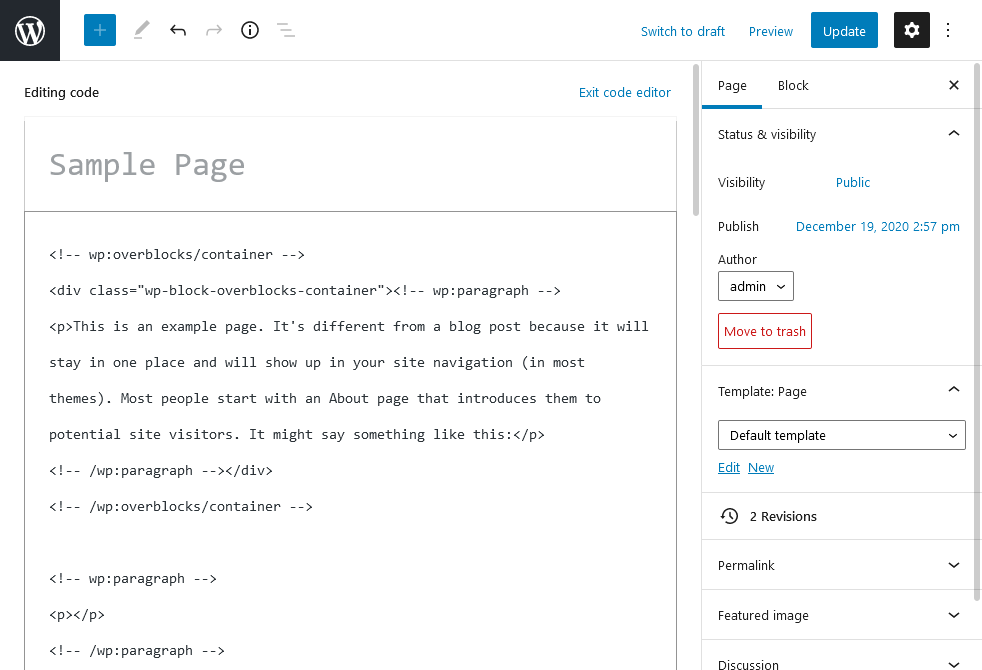Click the editor vertical scrollbar
The width and height of the screenshot is (982, 670).
point(696,139)
